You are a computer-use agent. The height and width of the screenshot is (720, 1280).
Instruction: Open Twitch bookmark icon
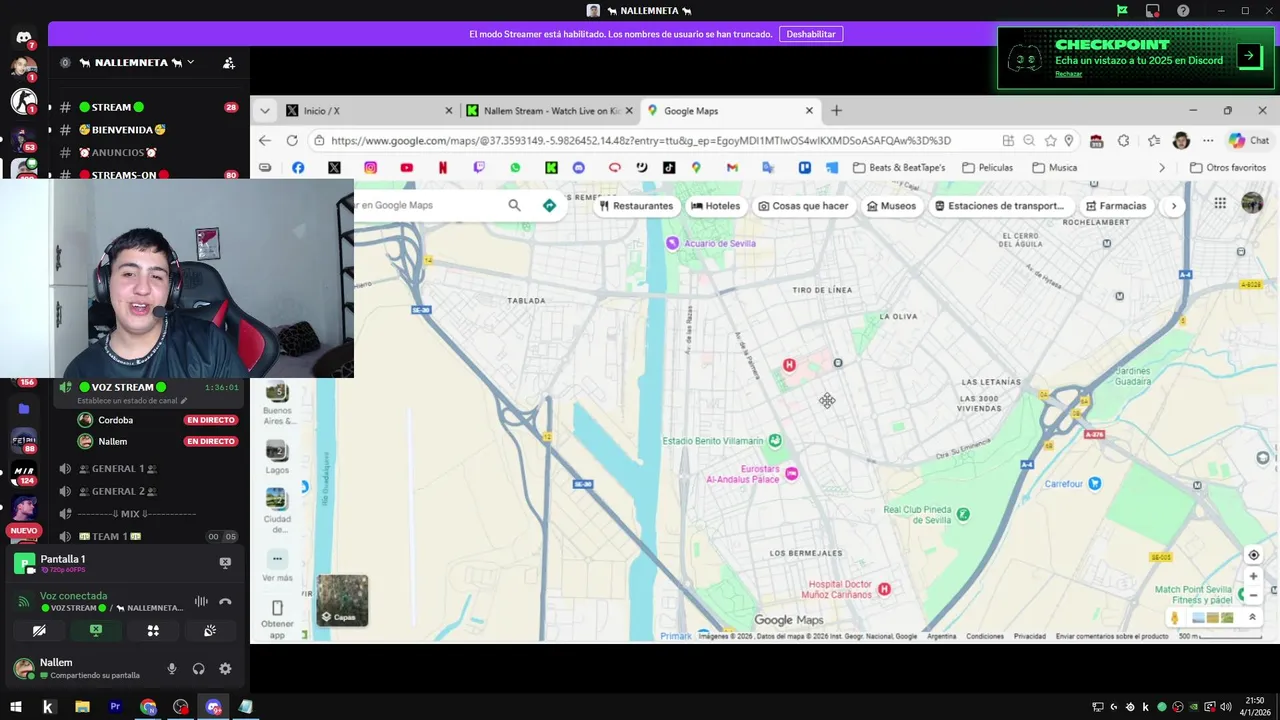pos(479,168)
